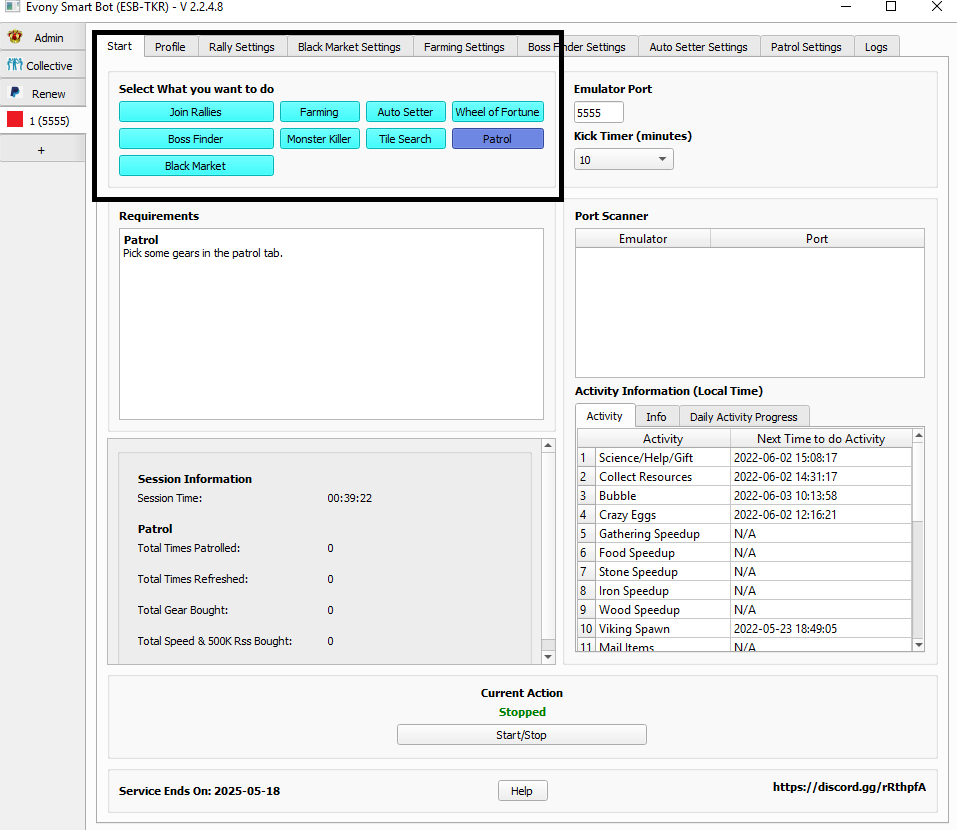957x830 pixels.
Task: Toggle the Boss Finder option
Action: tap(196, 139)
